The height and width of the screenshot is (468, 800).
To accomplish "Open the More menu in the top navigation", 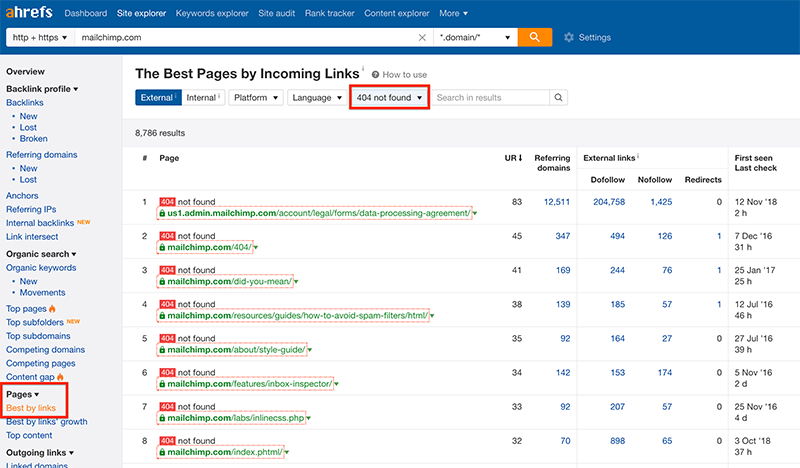I will pos(454,13).
